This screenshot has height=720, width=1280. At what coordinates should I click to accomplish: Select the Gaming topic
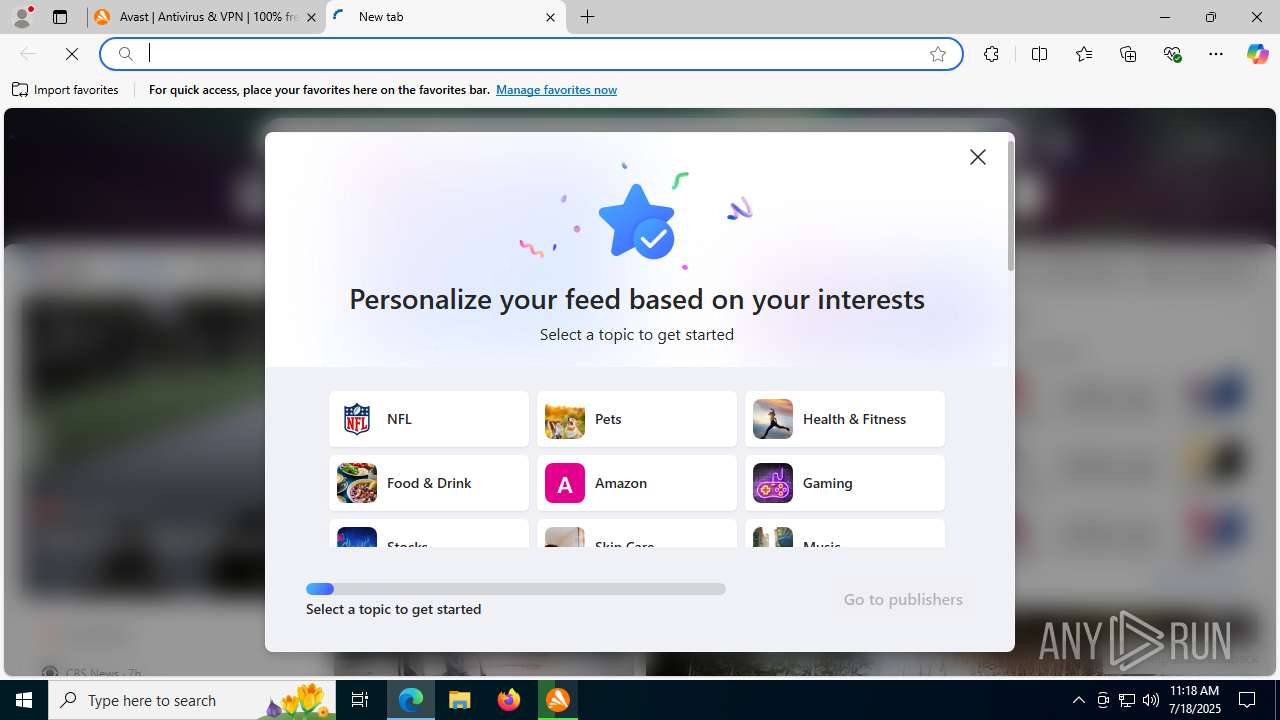pyautogui.click(x=845, y=483)
